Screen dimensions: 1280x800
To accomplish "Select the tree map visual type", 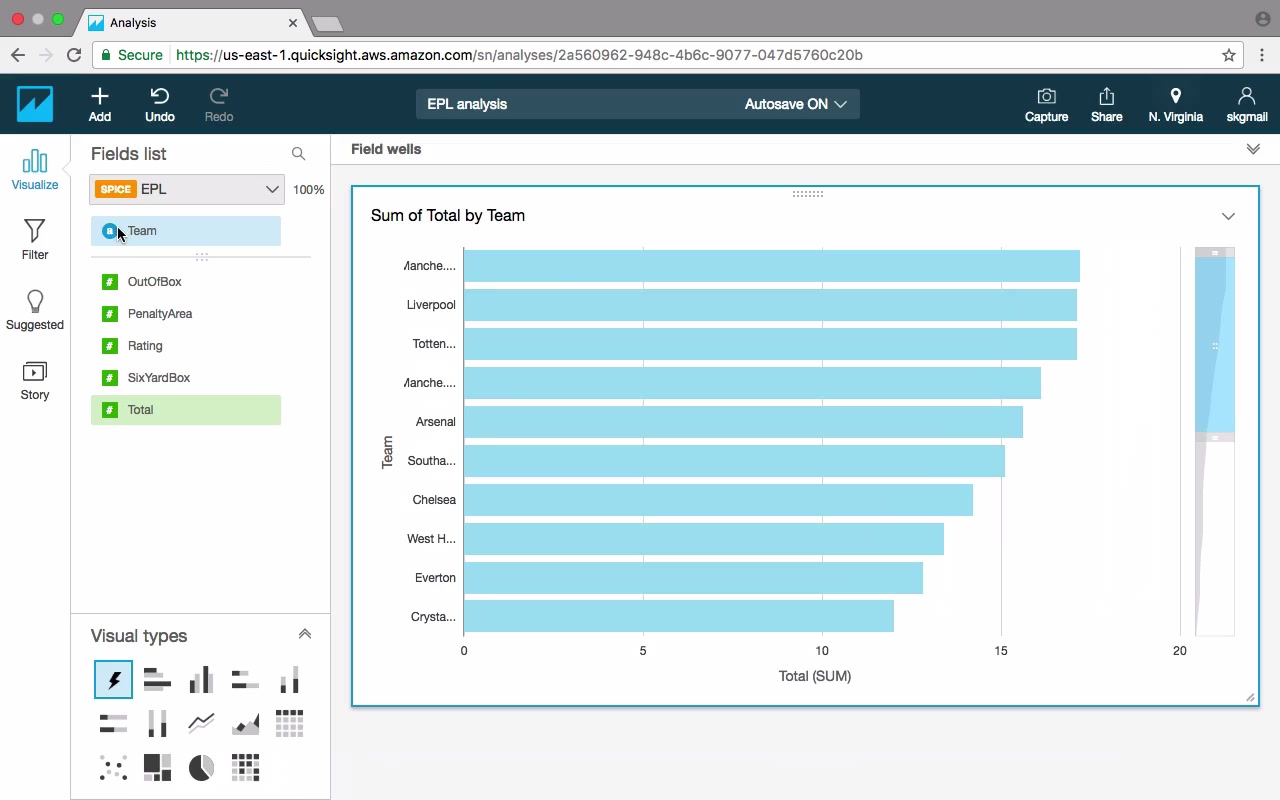I will click(x=157, y=767).
